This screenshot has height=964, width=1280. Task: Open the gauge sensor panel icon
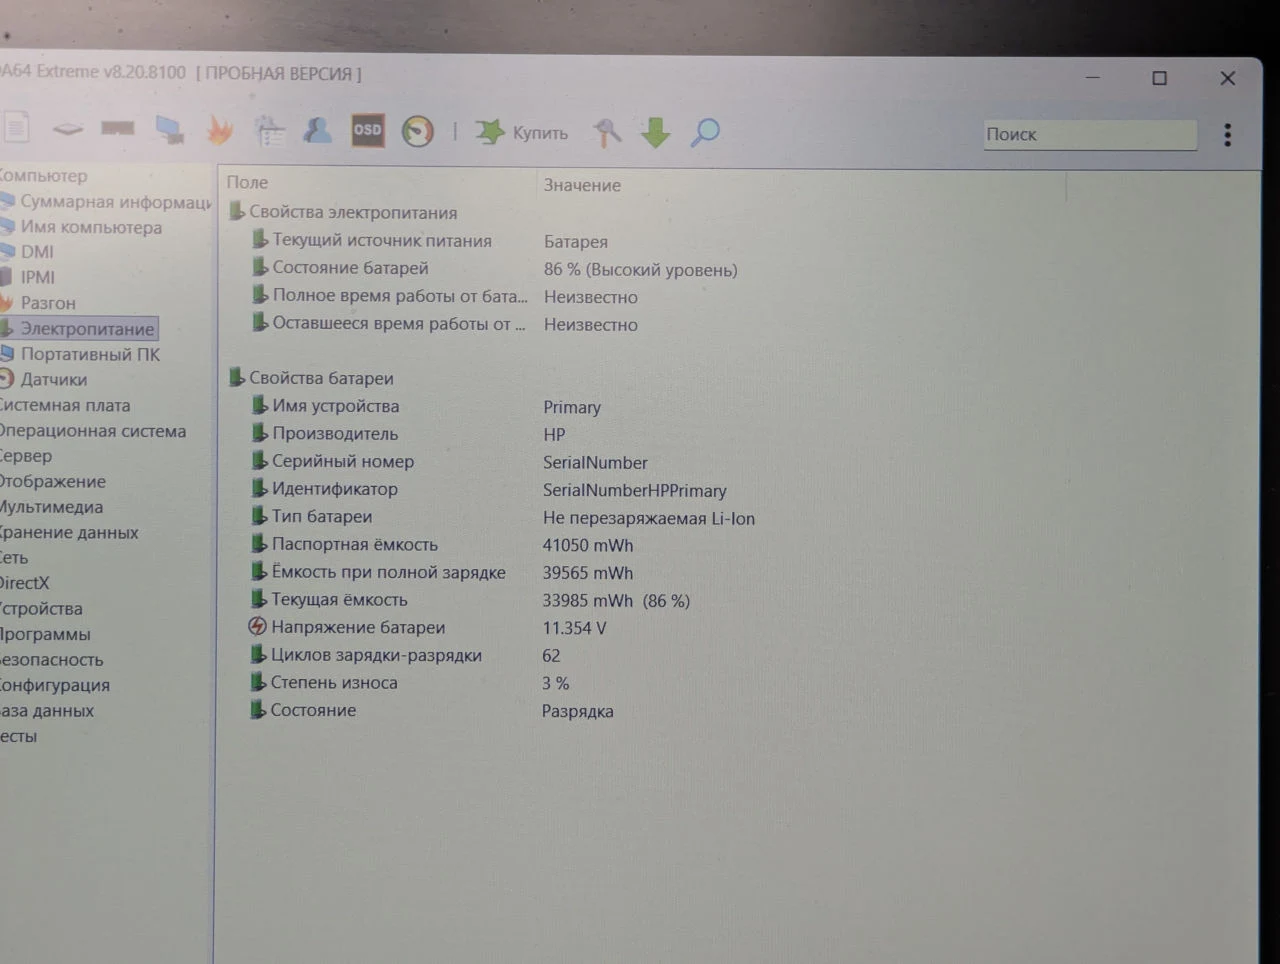click(x=417, y=131)
